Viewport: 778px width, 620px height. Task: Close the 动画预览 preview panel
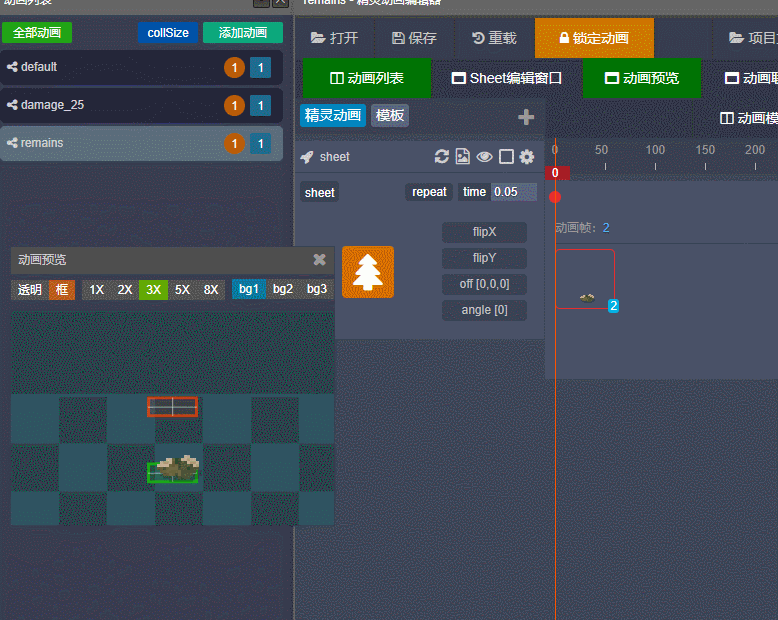tap(320, 259)
